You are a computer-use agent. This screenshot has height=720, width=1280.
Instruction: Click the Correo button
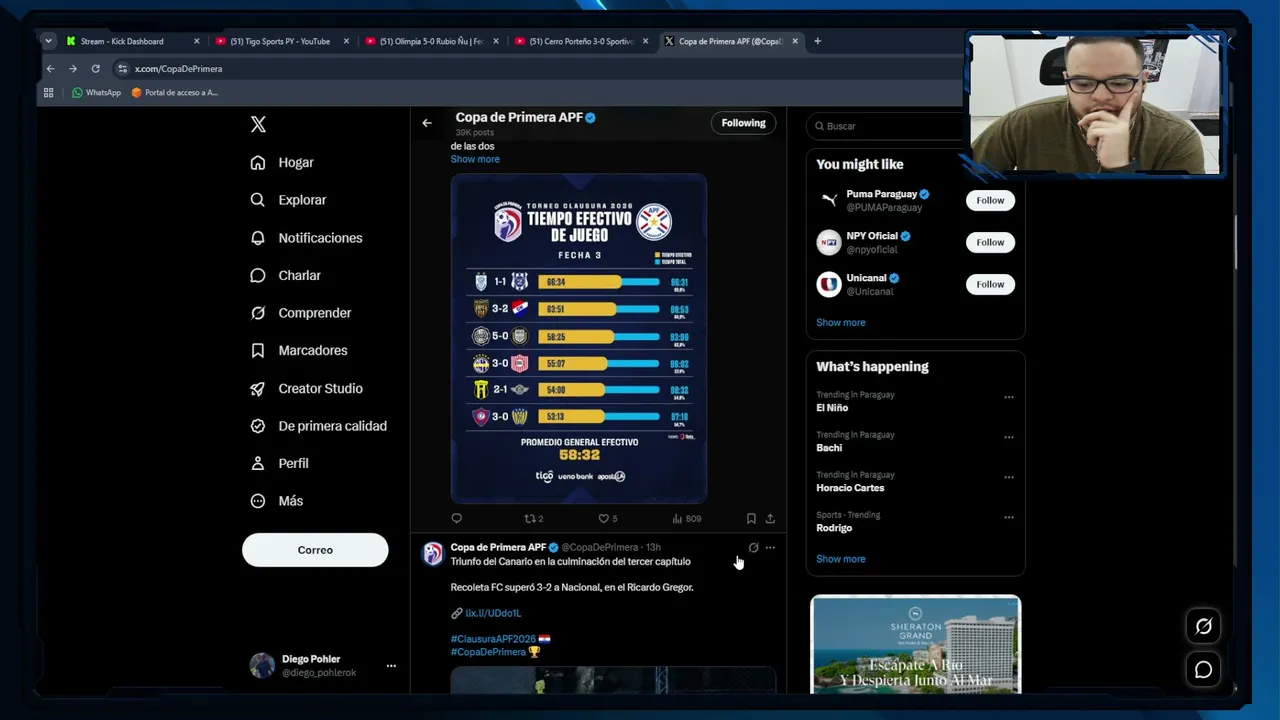[315, 550]
